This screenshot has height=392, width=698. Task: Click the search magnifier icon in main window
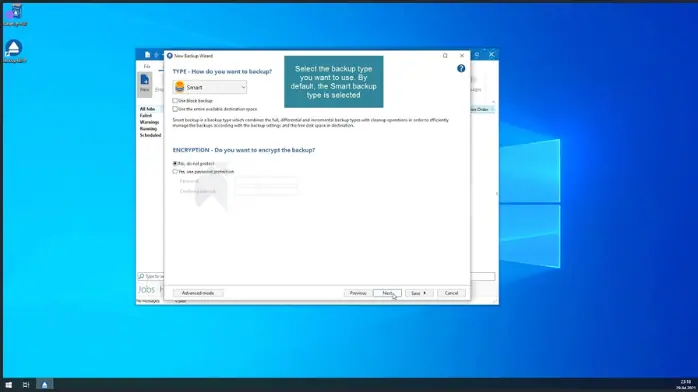141,276
